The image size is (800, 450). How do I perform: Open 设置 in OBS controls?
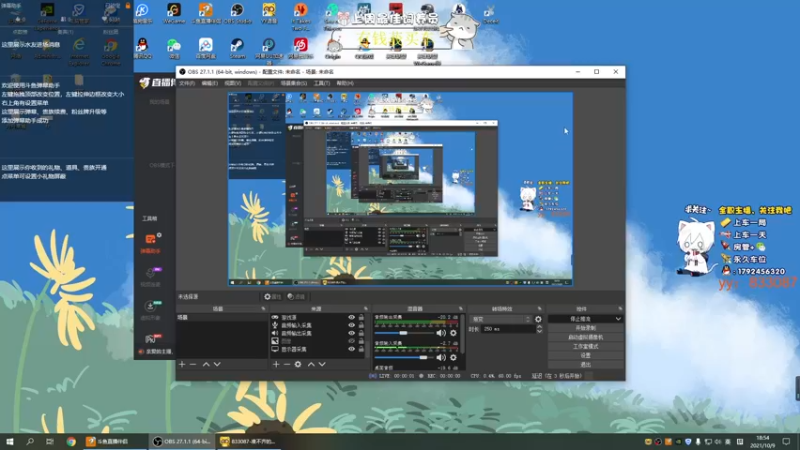(x=586, y=356)
